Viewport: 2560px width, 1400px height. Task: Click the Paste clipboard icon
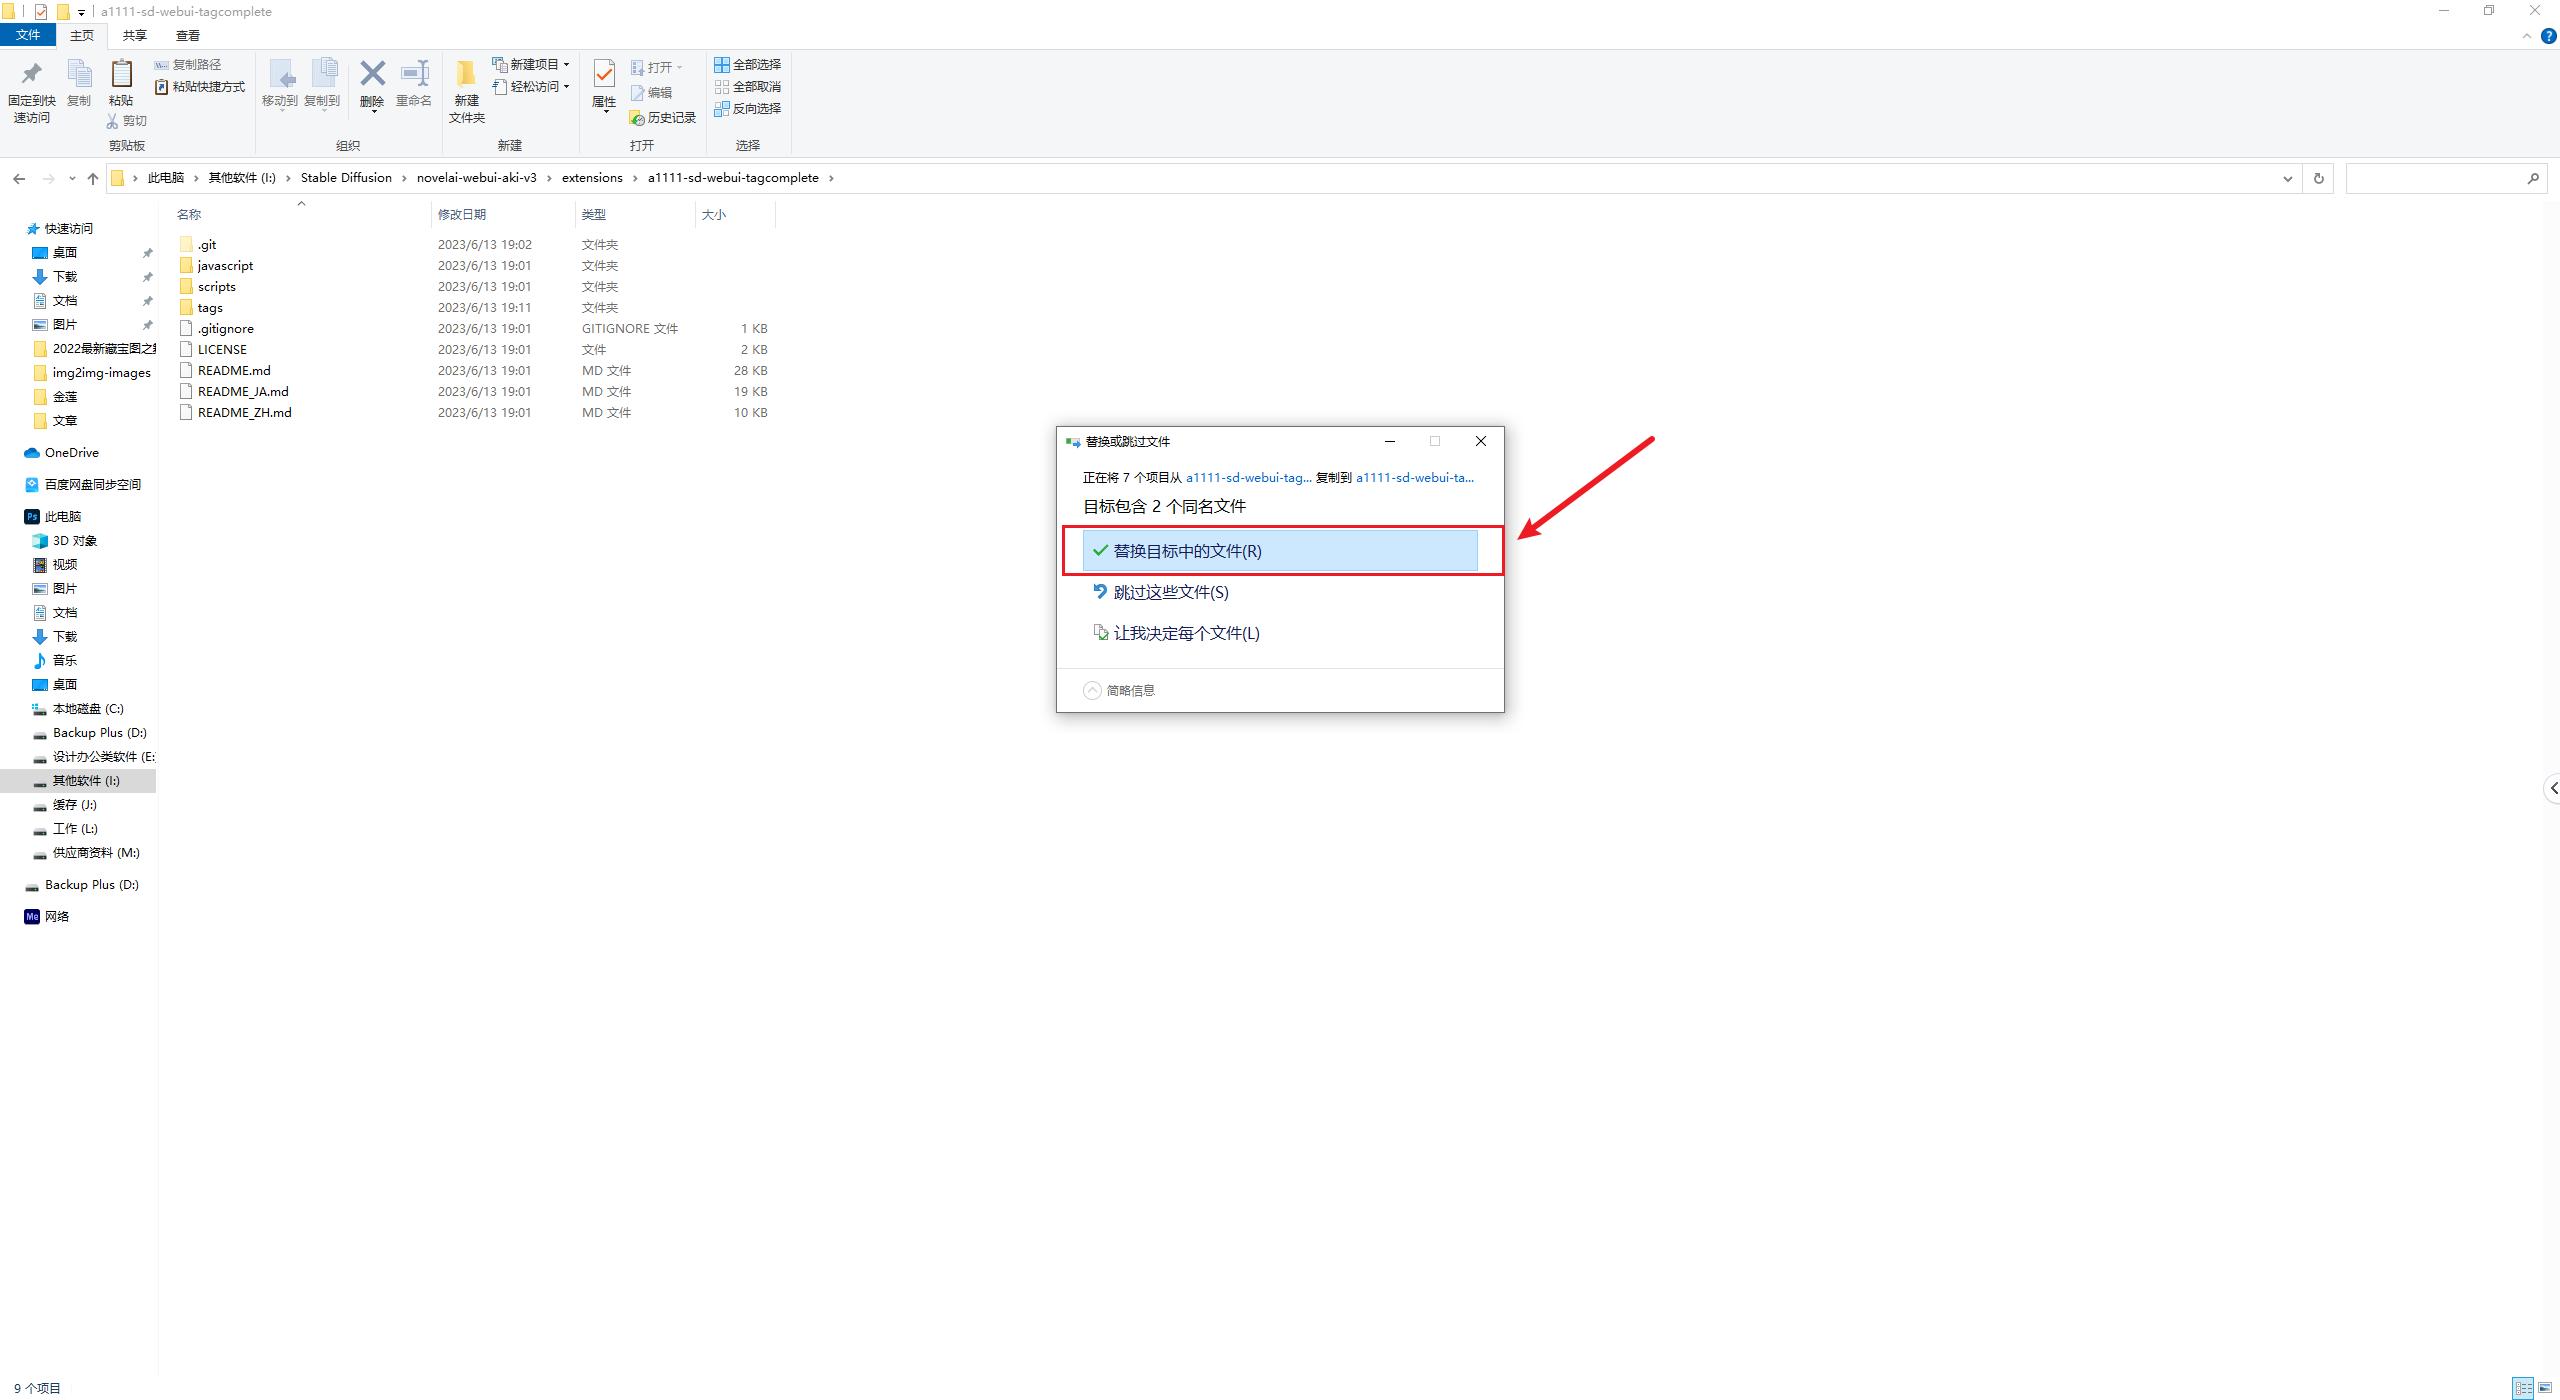pos(121,76)
